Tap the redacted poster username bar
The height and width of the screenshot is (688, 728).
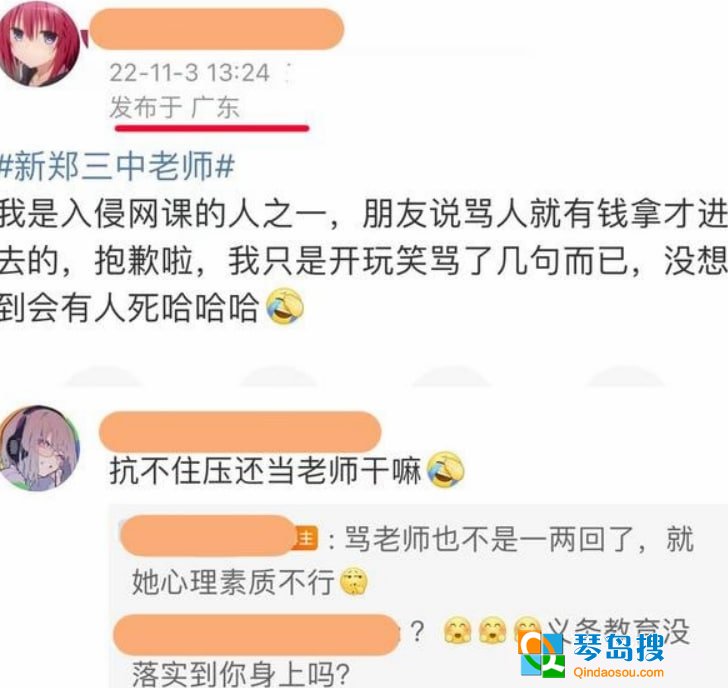tap(216, 29)
